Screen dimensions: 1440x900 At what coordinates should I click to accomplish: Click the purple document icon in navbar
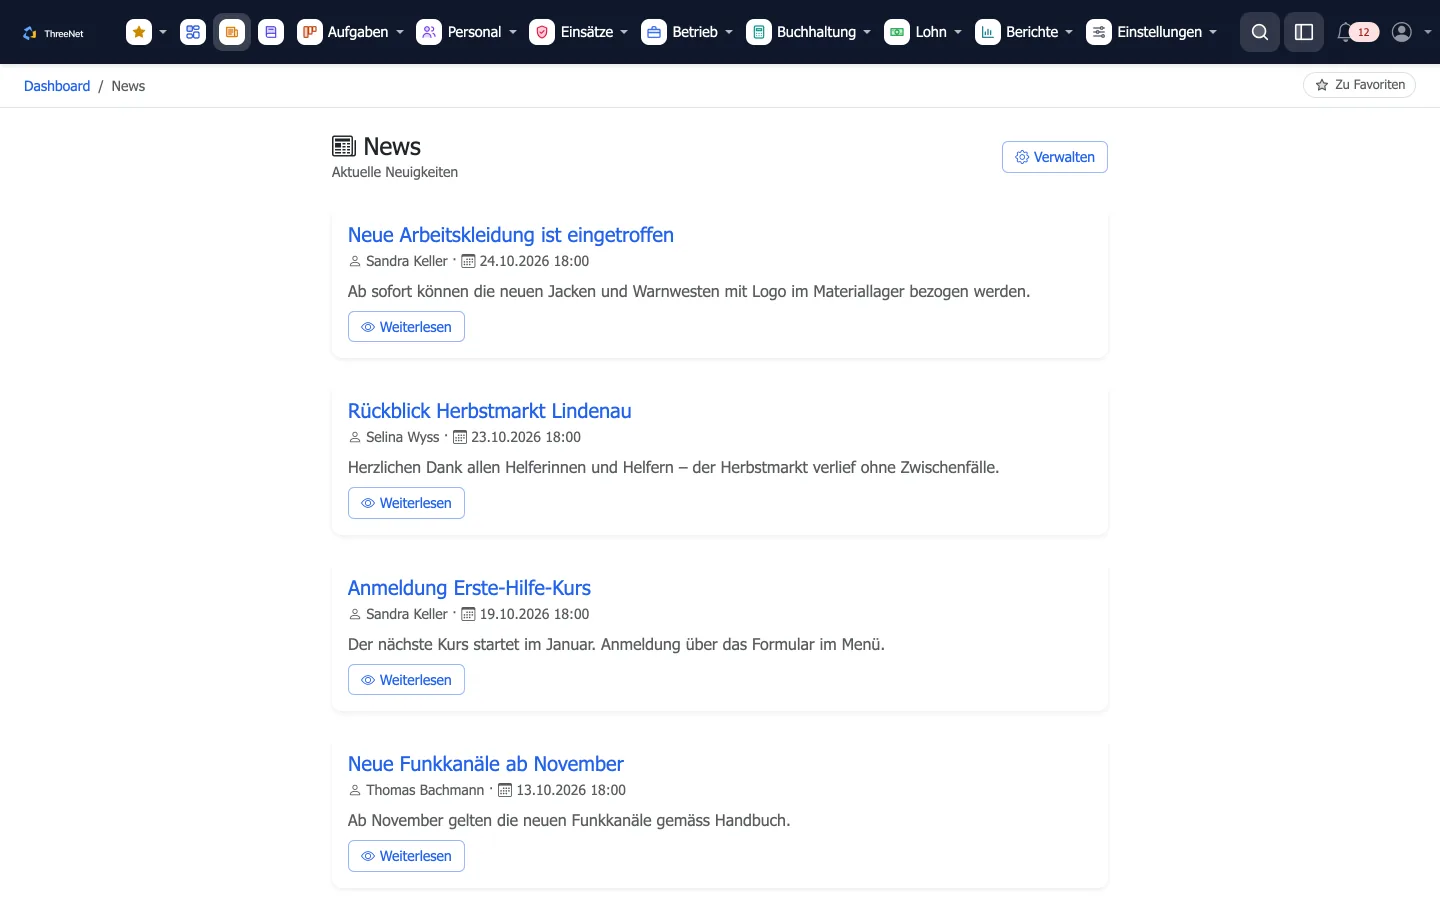pos(271,32)
